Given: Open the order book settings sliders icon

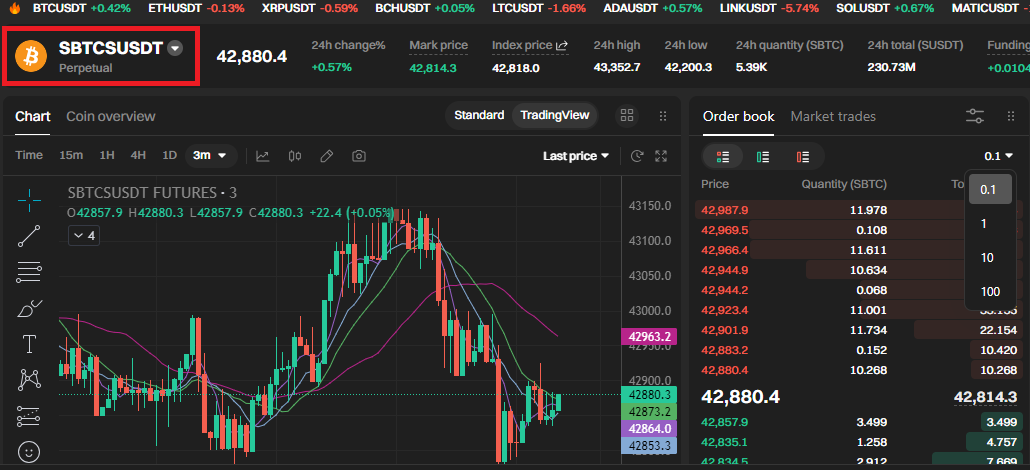Looking at the screenshot, I should (x=975, y=116).
